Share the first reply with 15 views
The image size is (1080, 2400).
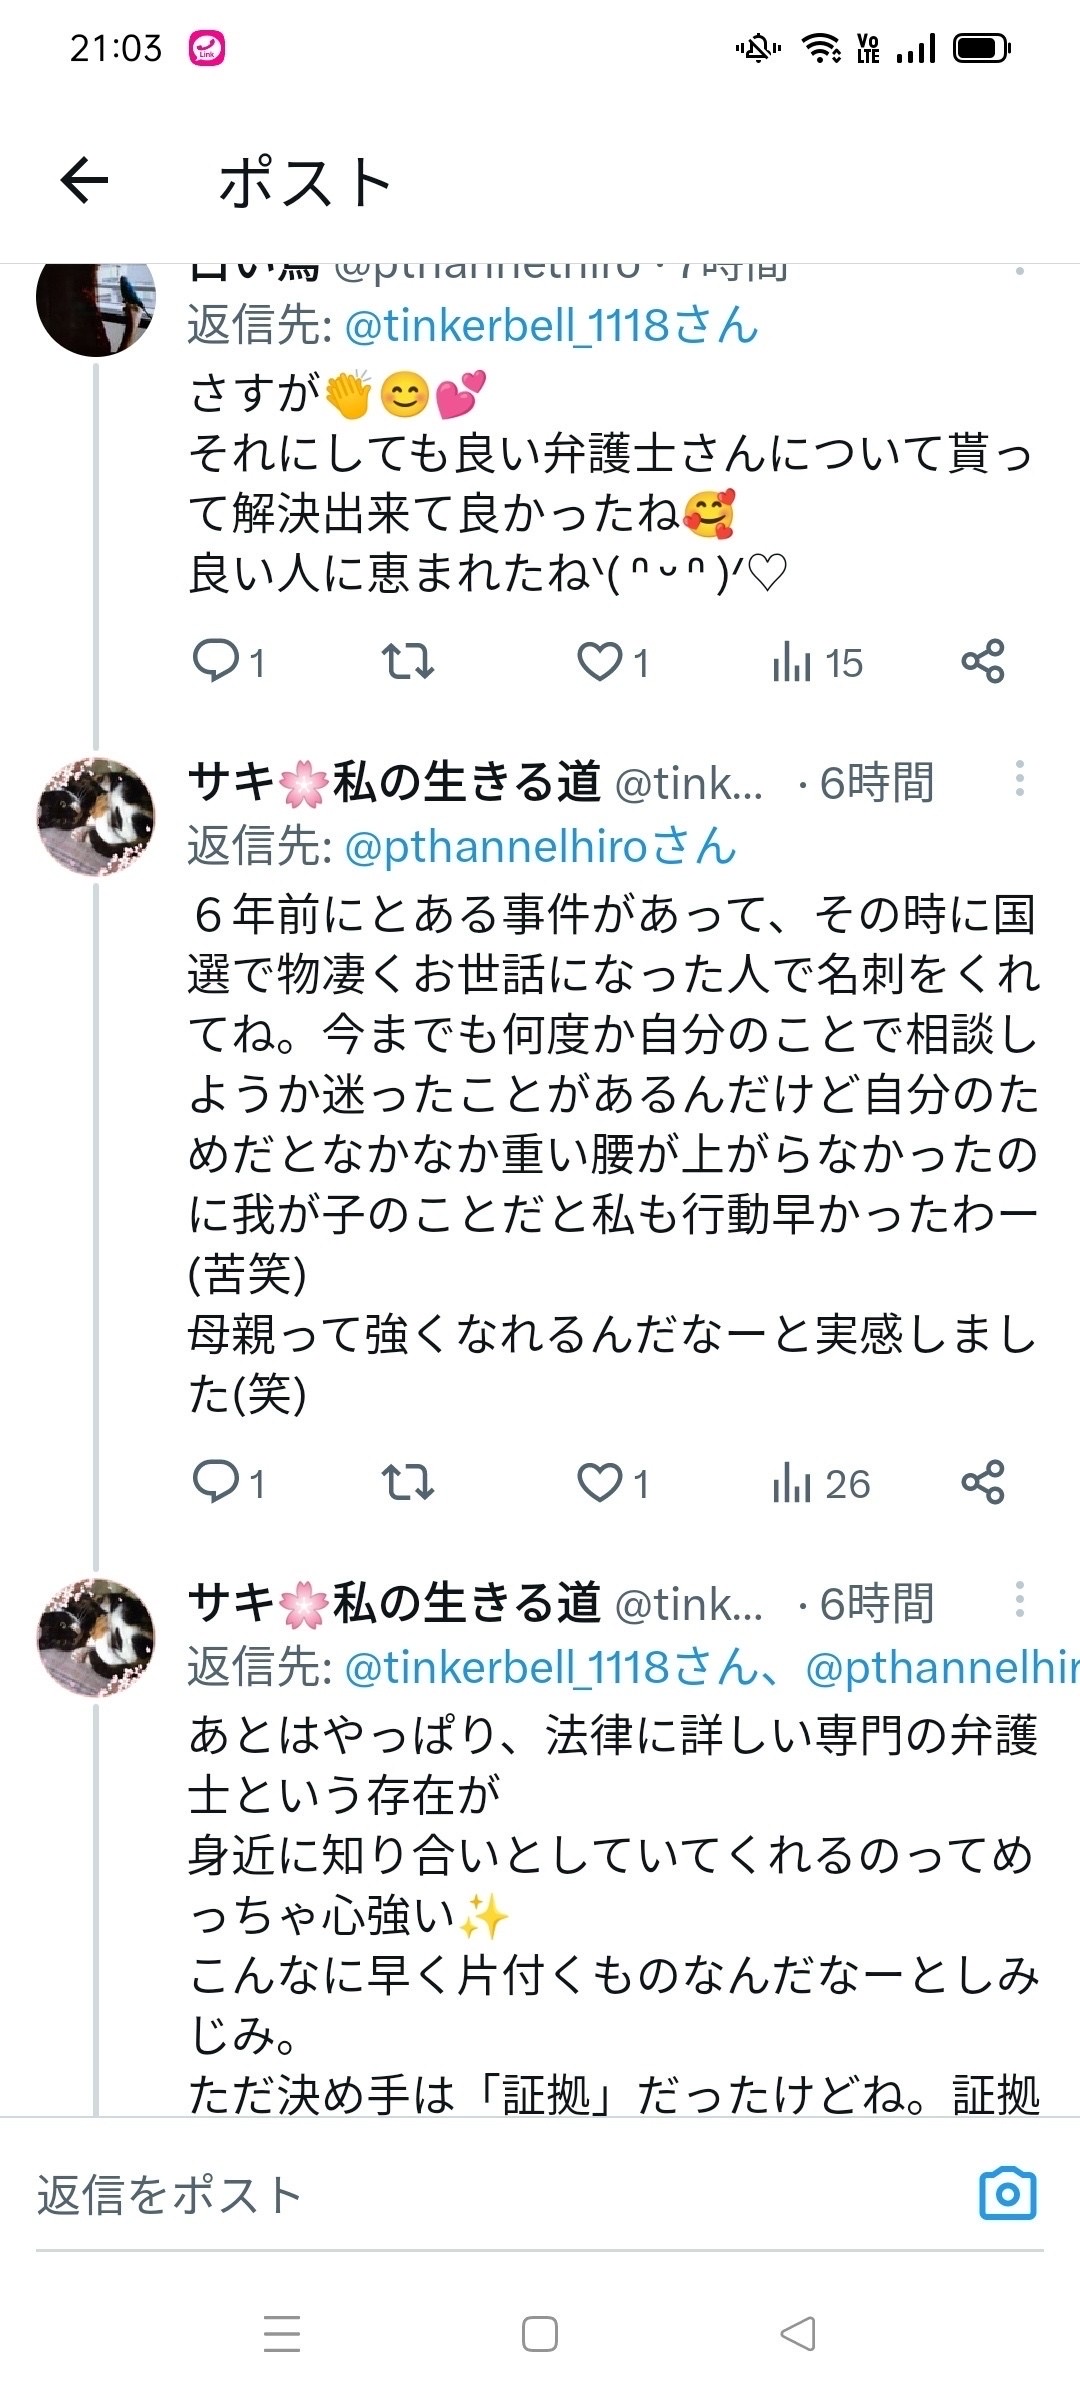coord(982,661)
